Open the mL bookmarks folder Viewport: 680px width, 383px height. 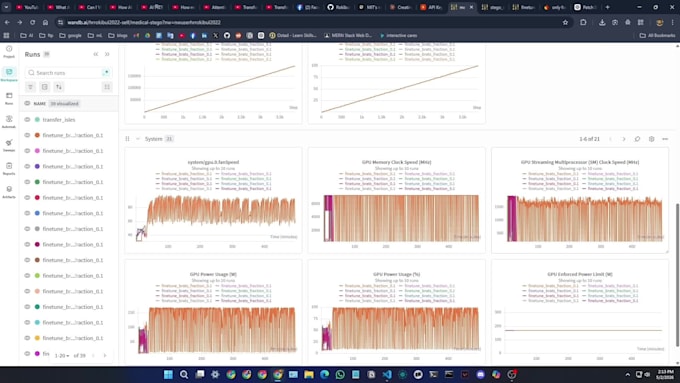tap(95, 35)
